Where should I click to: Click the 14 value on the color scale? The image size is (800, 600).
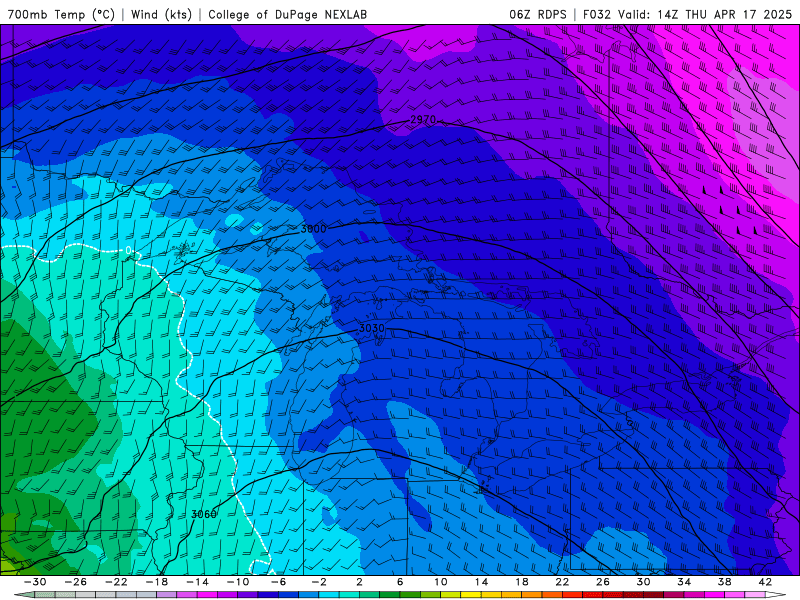click(x=481, y=582)
